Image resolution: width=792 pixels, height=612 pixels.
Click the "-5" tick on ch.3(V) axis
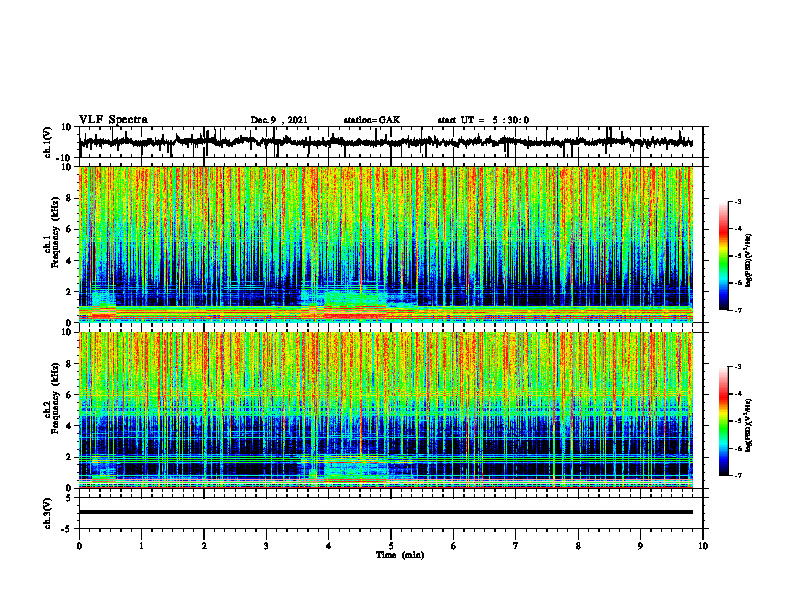(67, 529)
